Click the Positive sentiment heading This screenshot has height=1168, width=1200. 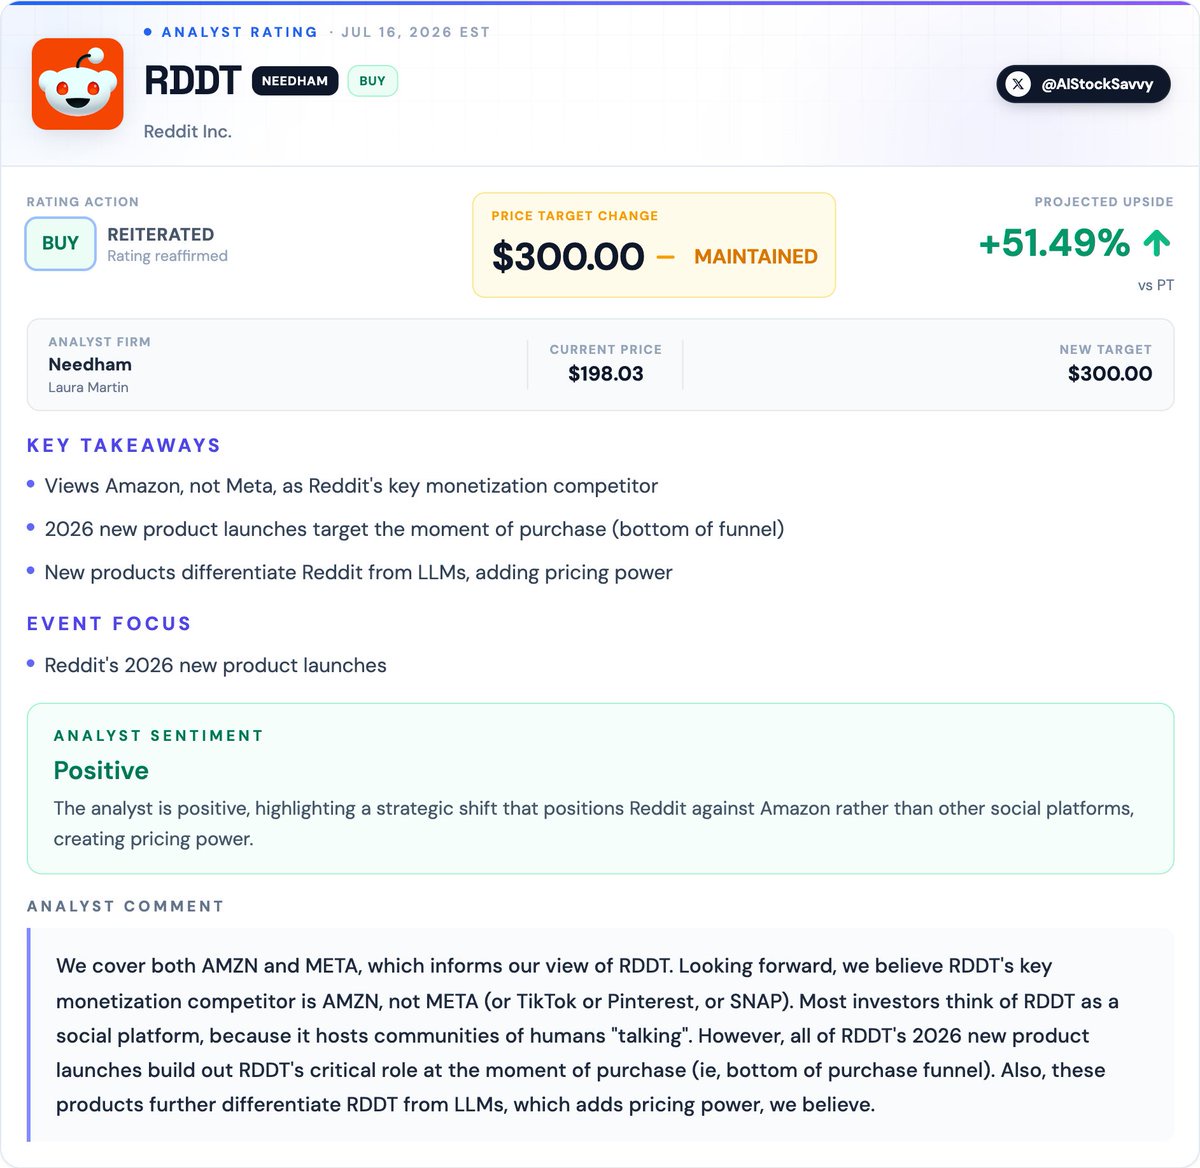tap(101, 770)
